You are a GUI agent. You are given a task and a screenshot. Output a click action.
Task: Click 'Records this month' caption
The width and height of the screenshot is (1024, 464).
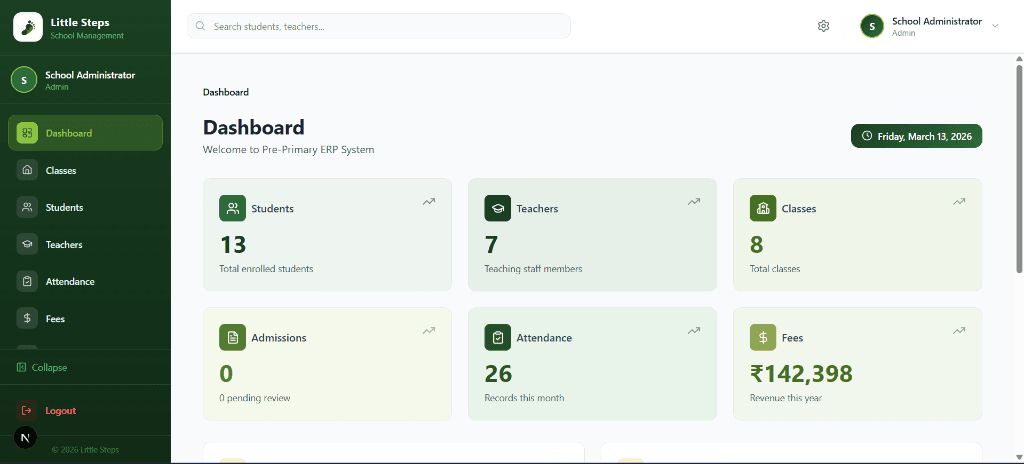(x=524, y=397)
